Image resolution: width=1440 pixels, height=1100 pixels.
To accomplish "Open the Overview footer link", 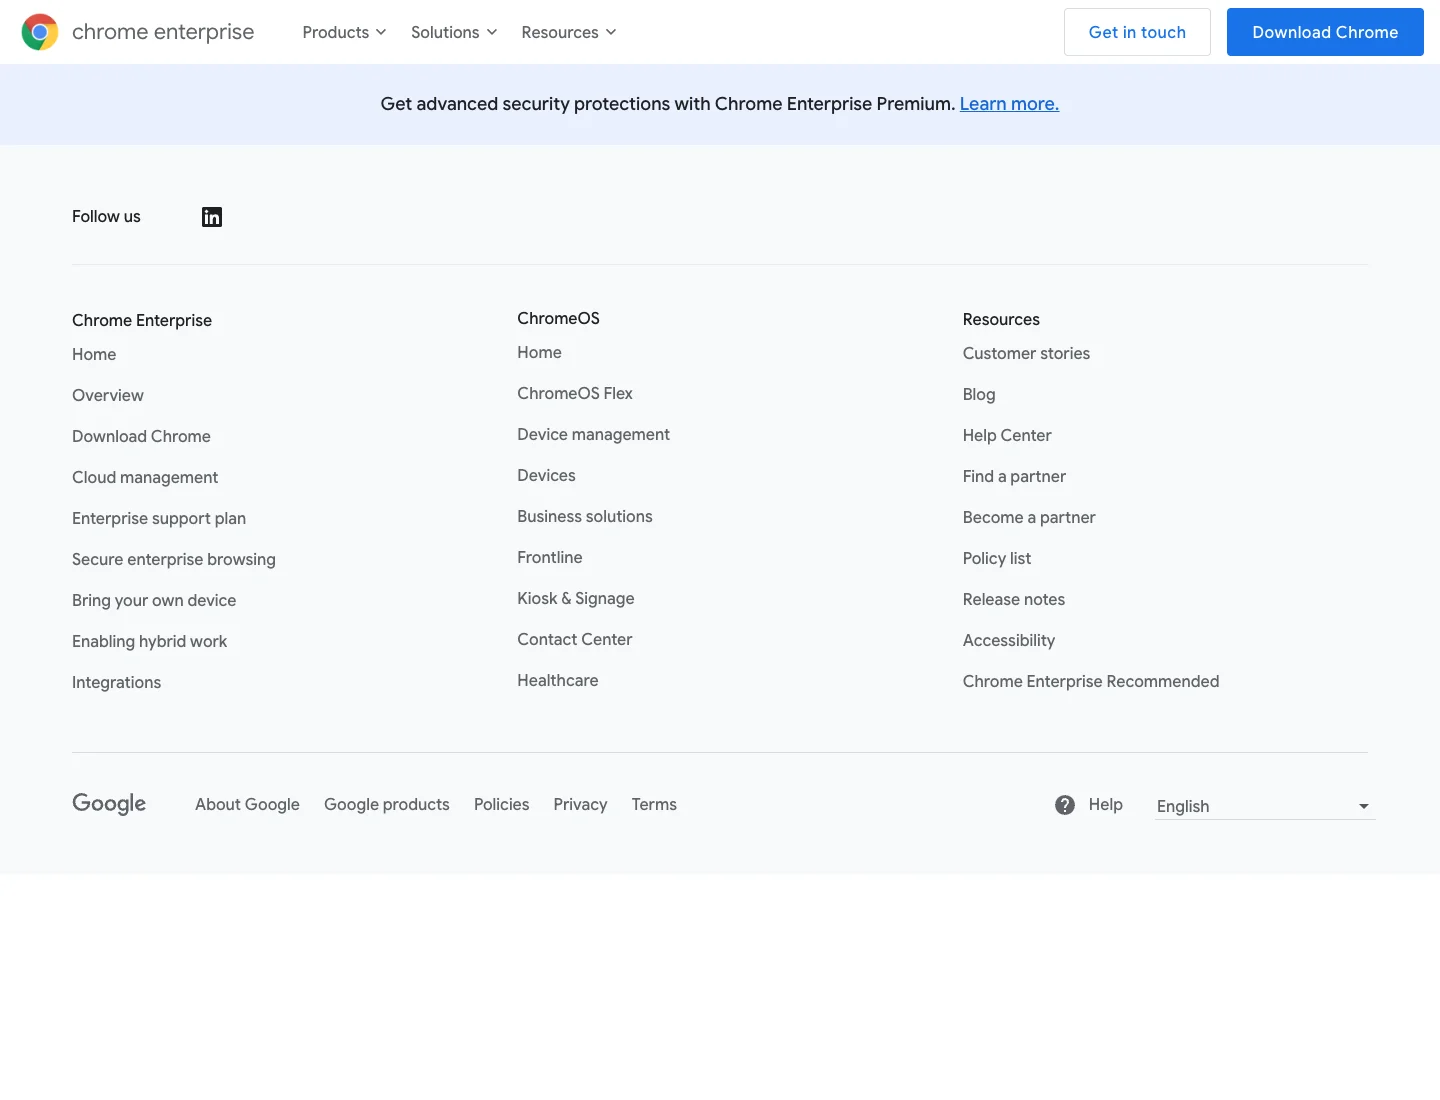I will [x=108, y=395].
